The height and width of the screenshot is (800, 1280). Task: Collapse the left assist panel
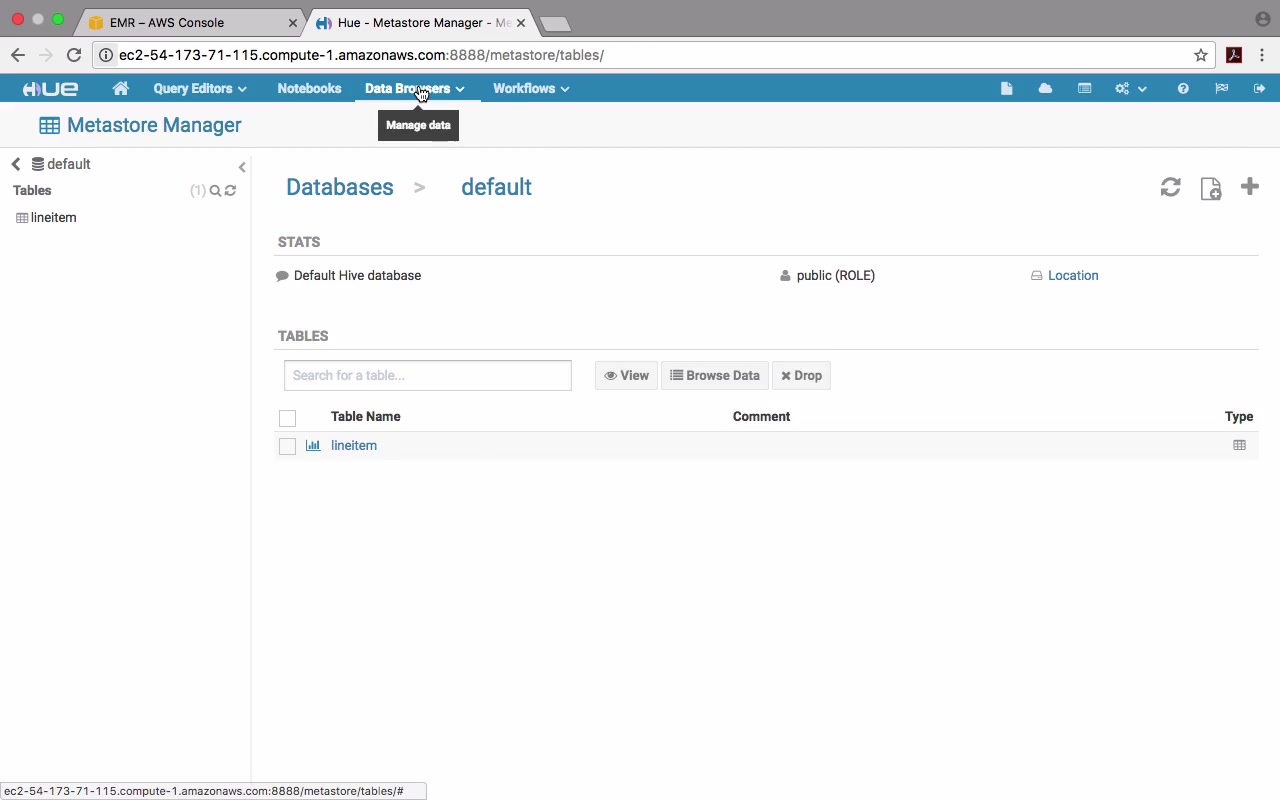click(242, 167)
